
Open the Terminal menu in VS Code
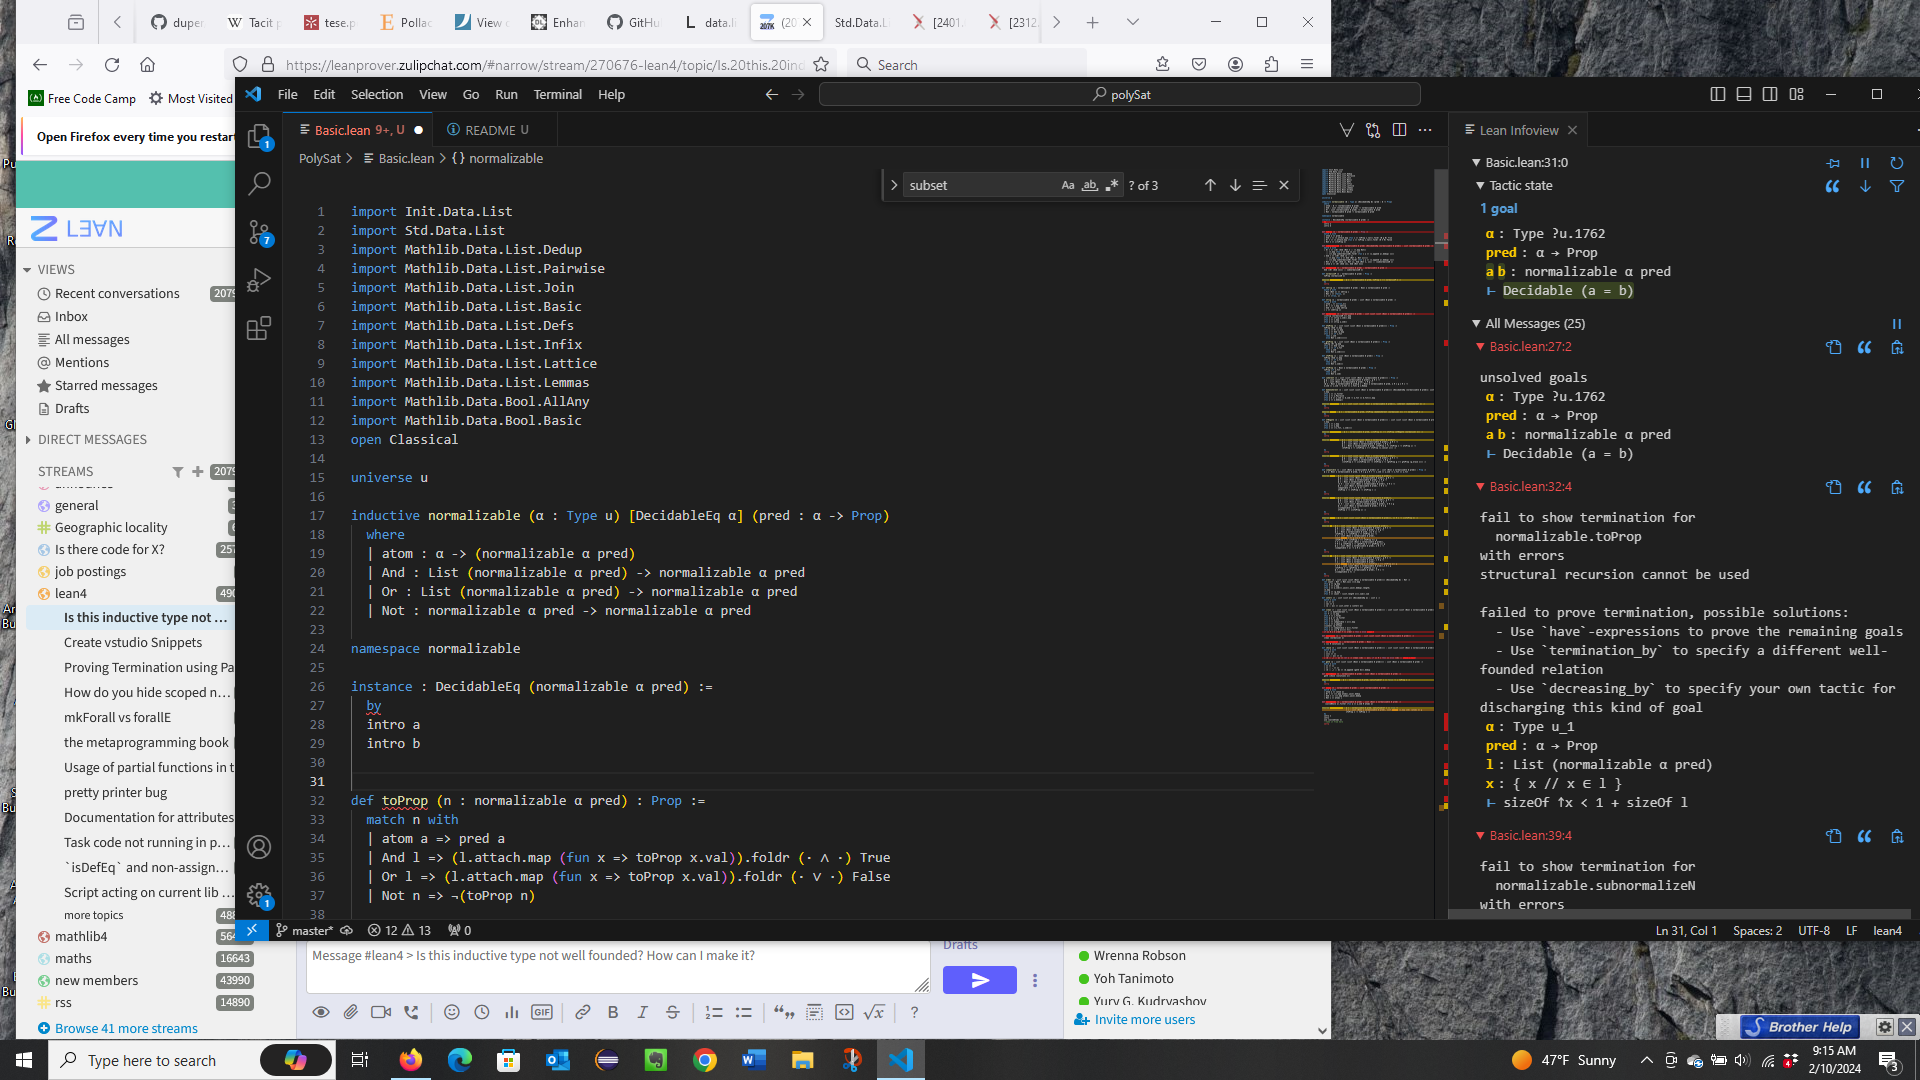pos(558,94)
